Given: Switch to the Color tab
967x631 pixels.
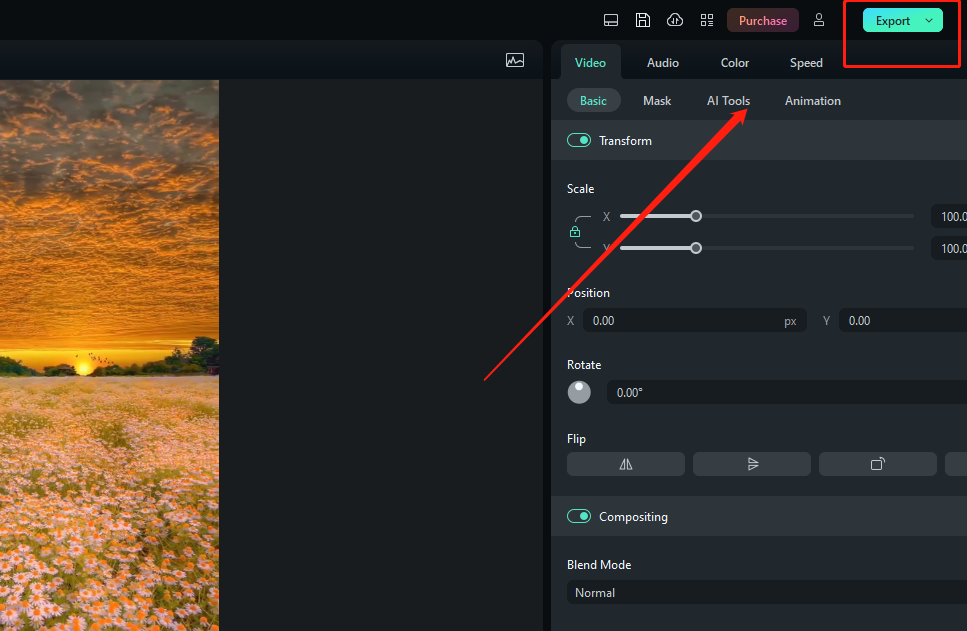Looking at the screenshot, I should point(734,62).
